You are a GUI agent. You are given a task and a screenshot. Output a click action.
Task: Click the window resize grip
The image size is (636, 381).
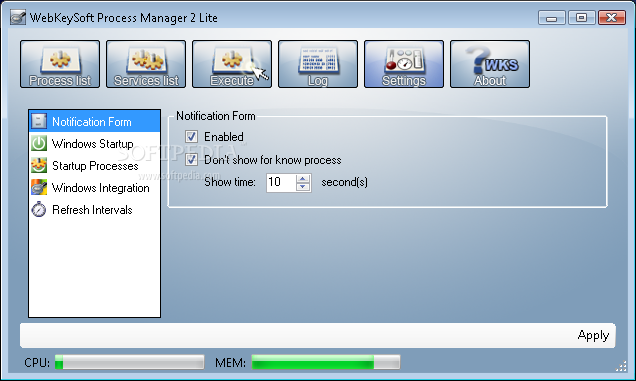pyautogui.click(x=621, y=366)
